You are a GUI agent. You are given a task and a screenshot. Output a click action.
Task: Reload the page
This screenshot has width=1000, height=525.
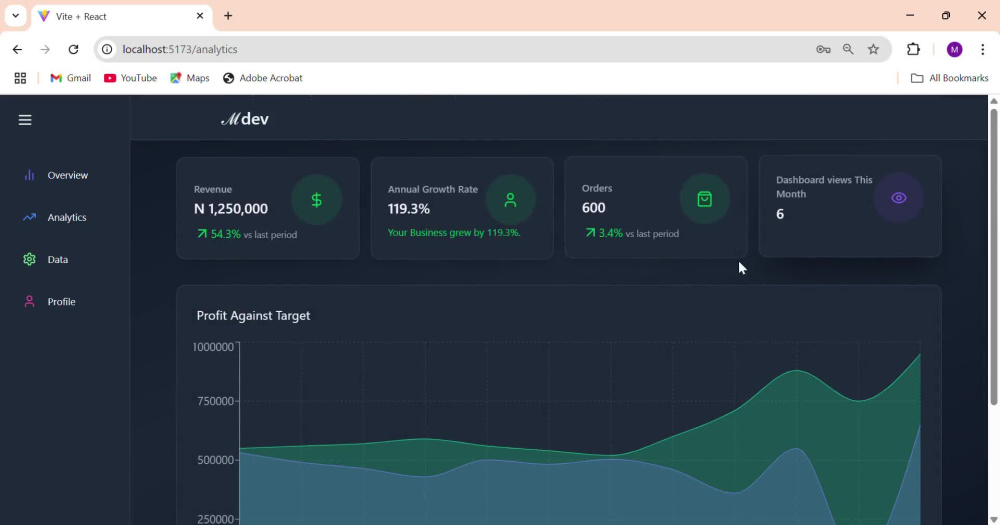[73, 49]
